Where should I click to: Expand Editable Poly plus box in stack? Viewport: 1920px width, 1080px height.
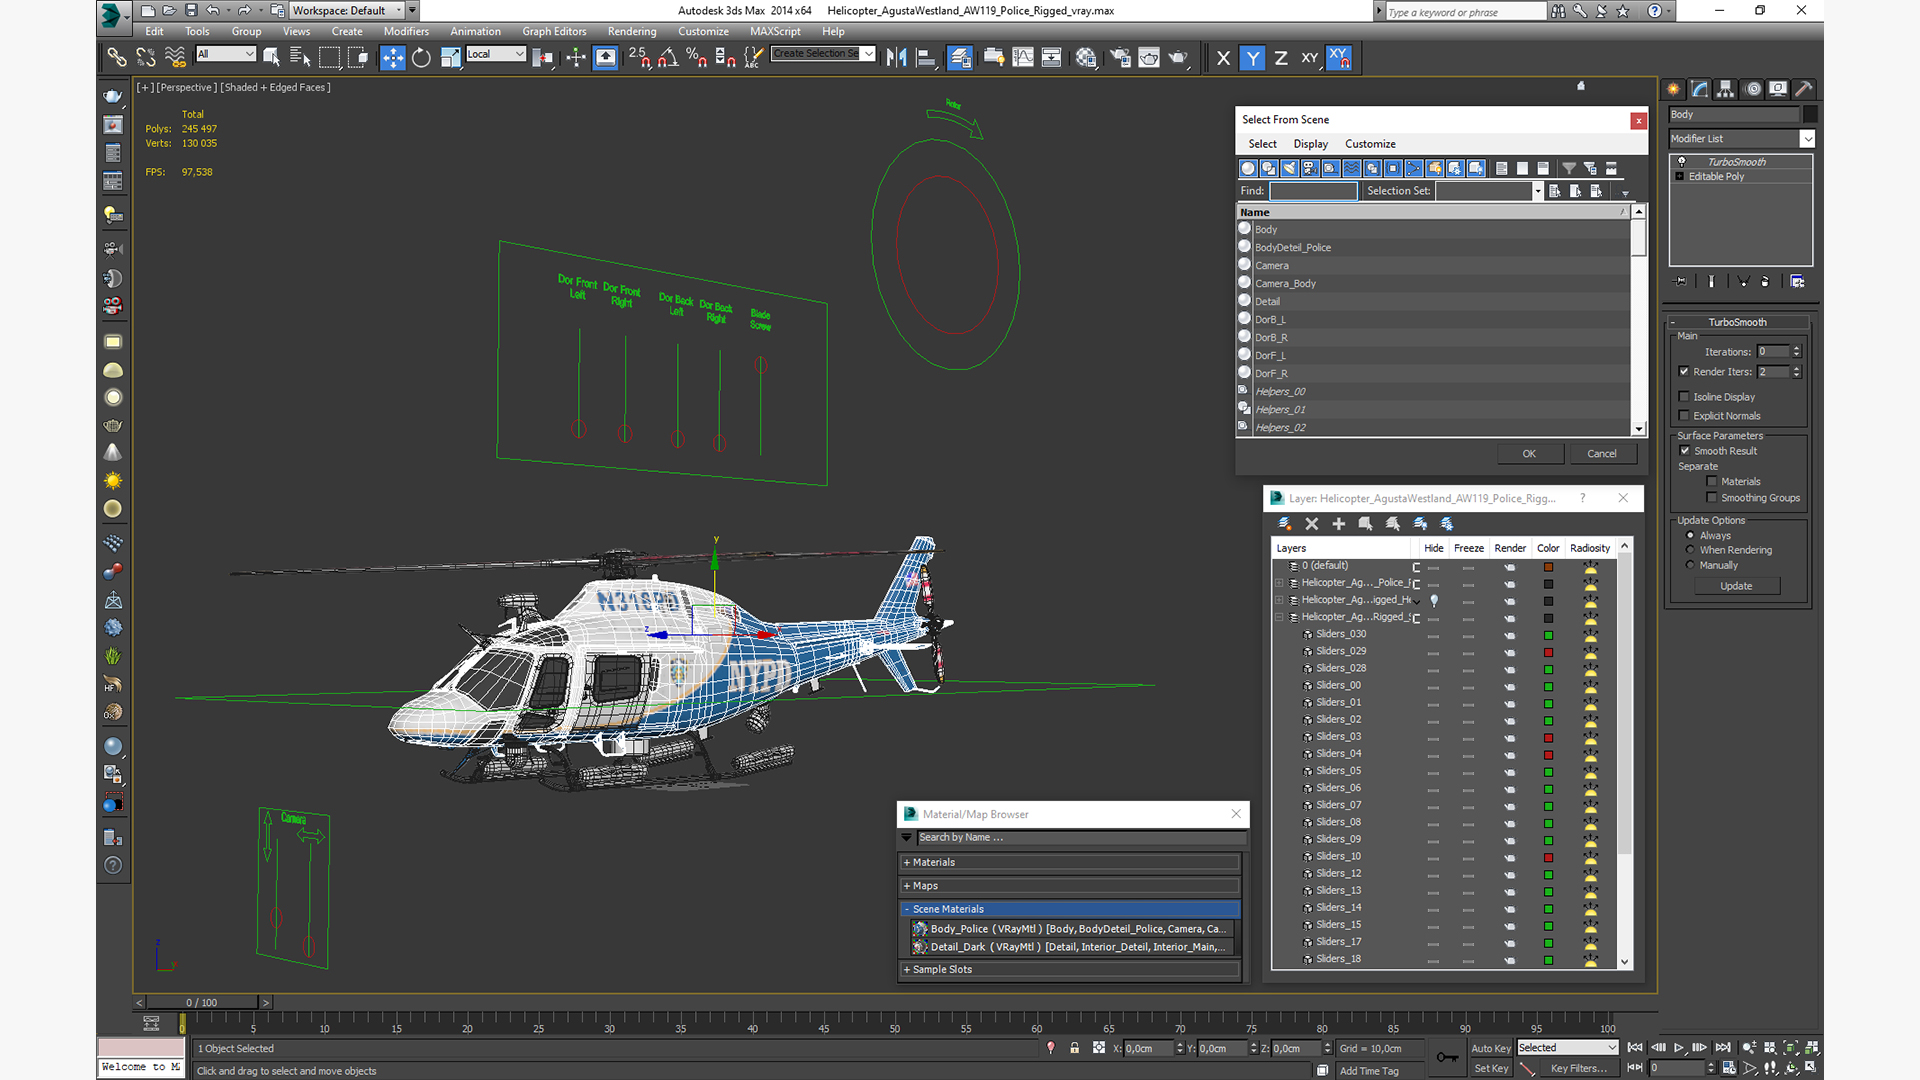1680,177
